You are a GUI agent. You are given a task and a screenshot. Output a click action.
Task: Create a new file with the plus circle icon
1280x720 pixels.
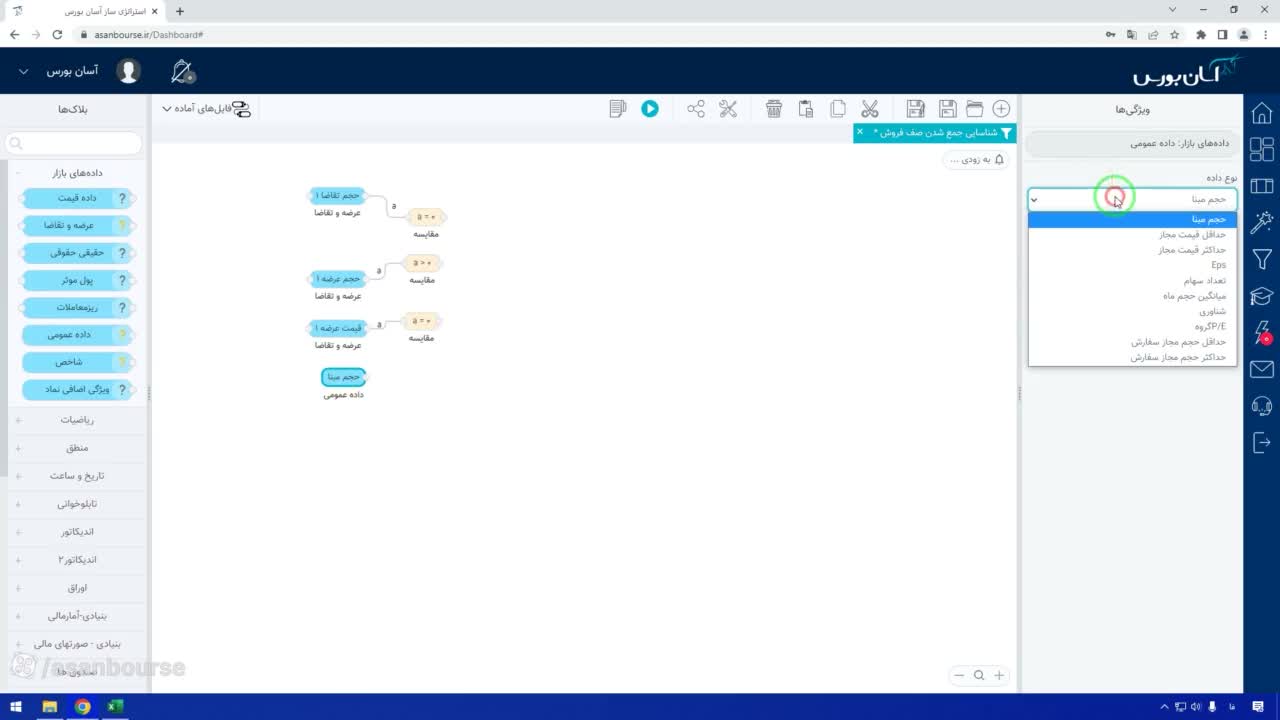(1001, 109)
